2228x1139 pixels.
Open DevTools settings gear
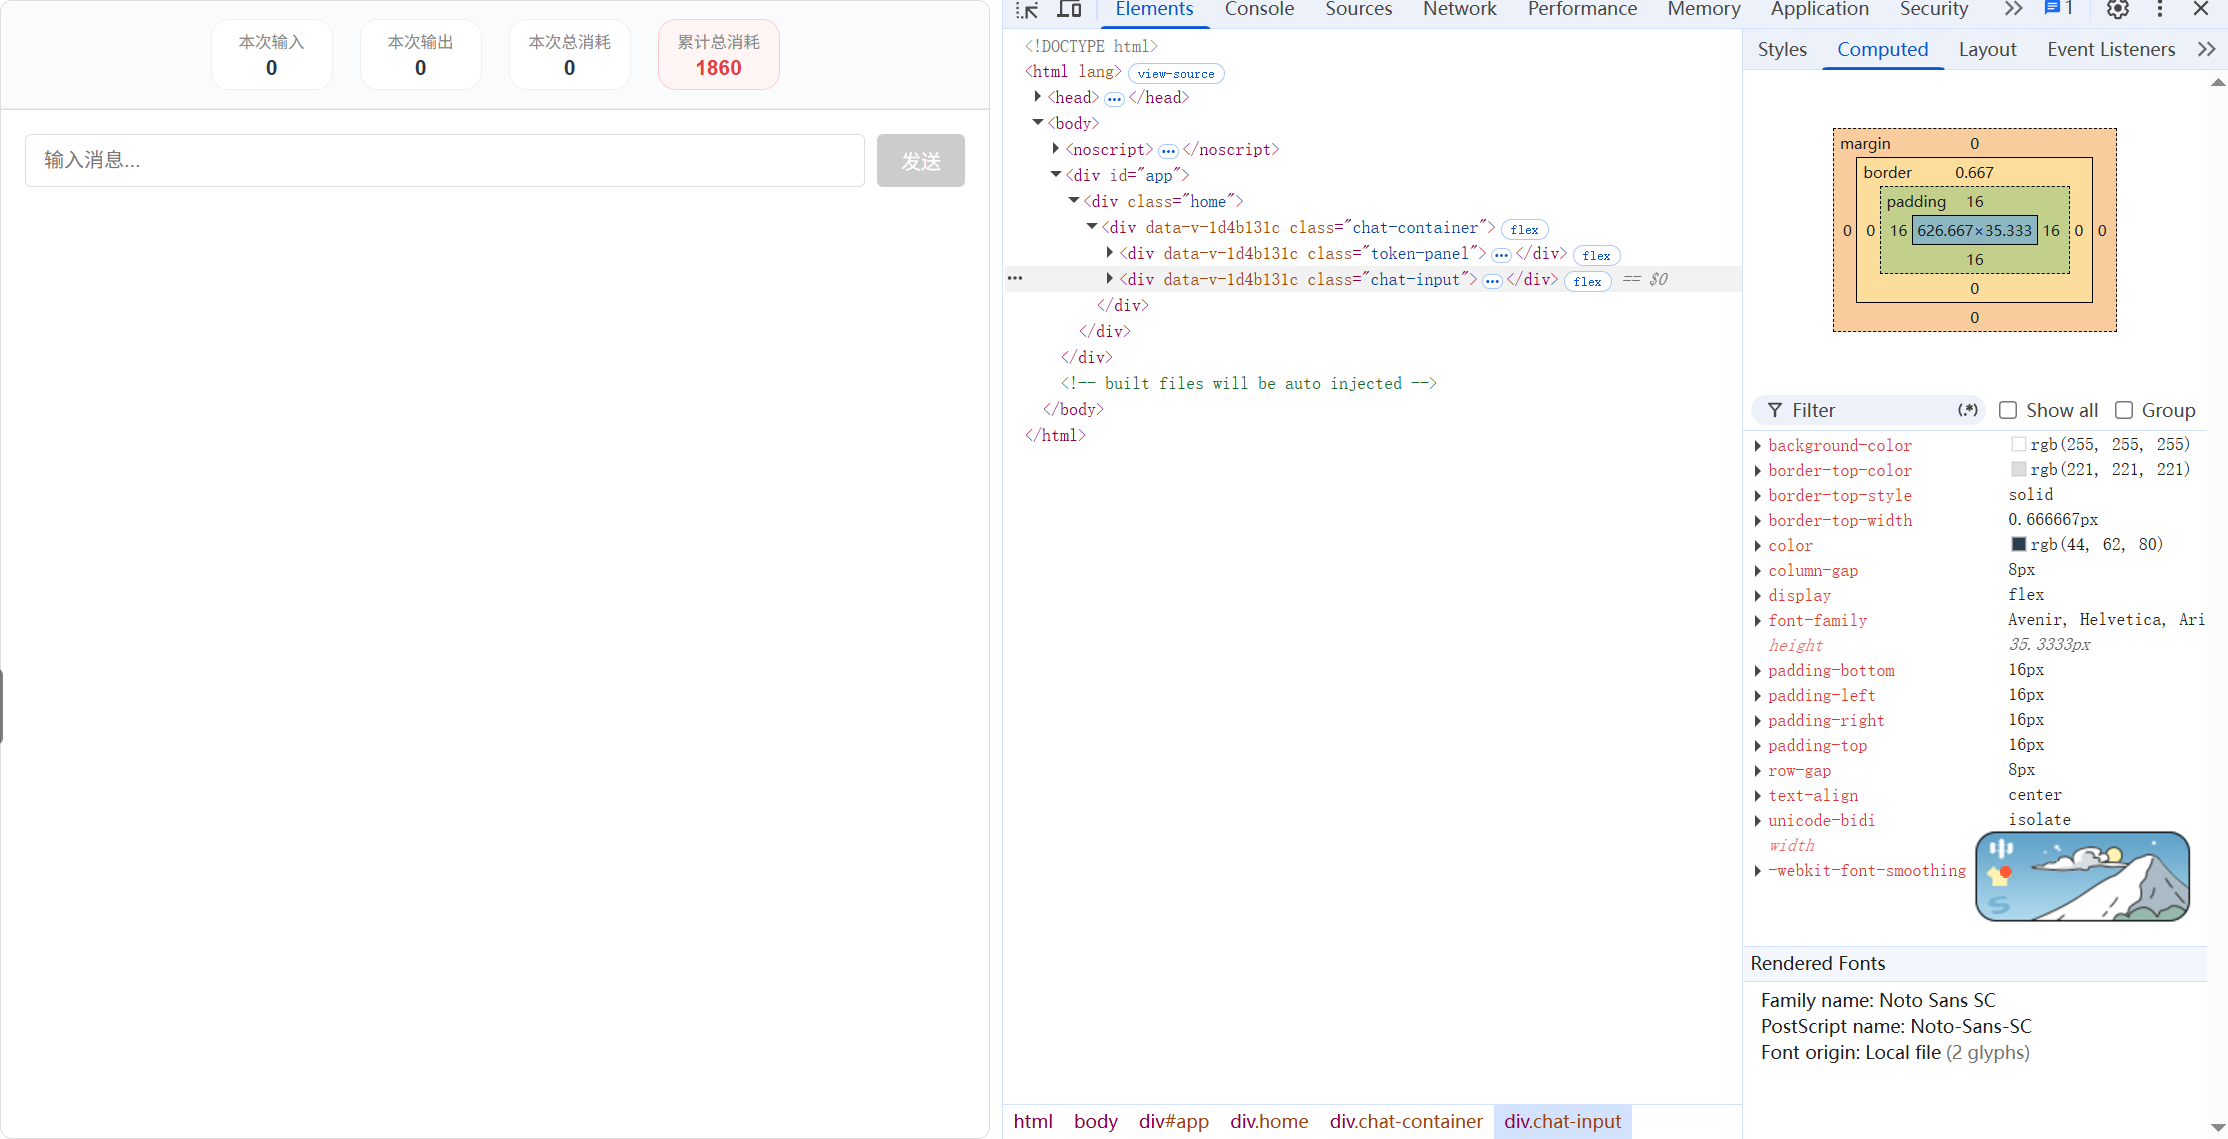click(2117, 10)
